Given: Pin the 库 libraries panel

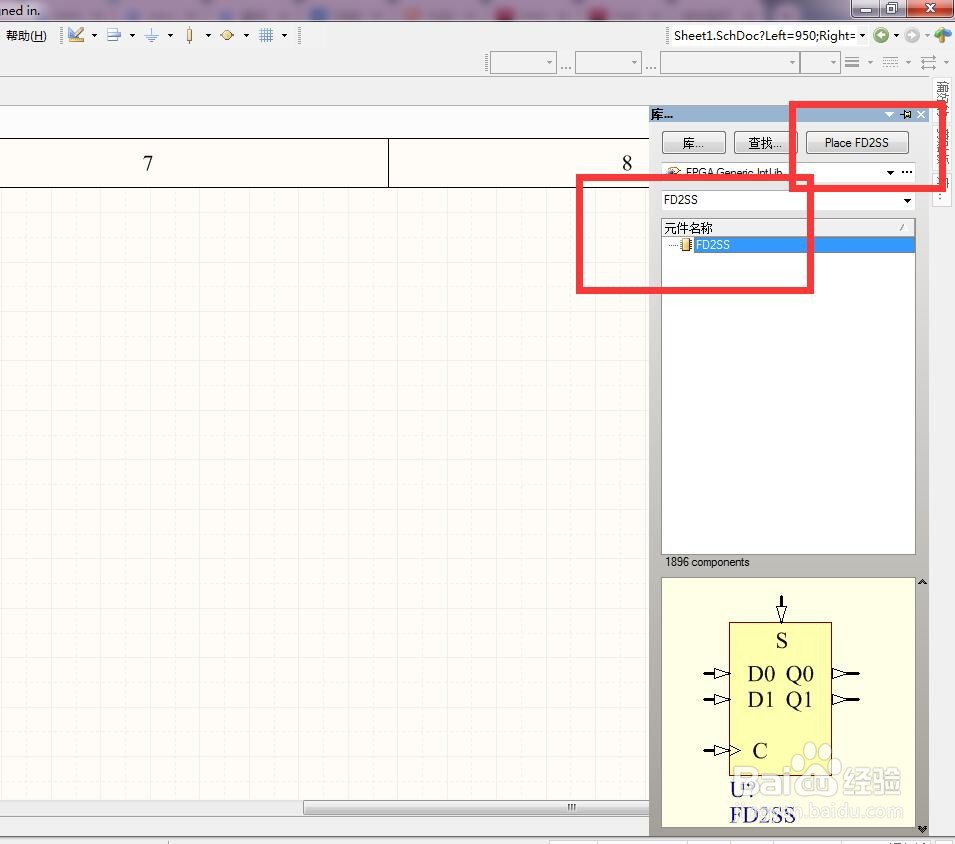Looking at the screenshot, I should [906, 114].
